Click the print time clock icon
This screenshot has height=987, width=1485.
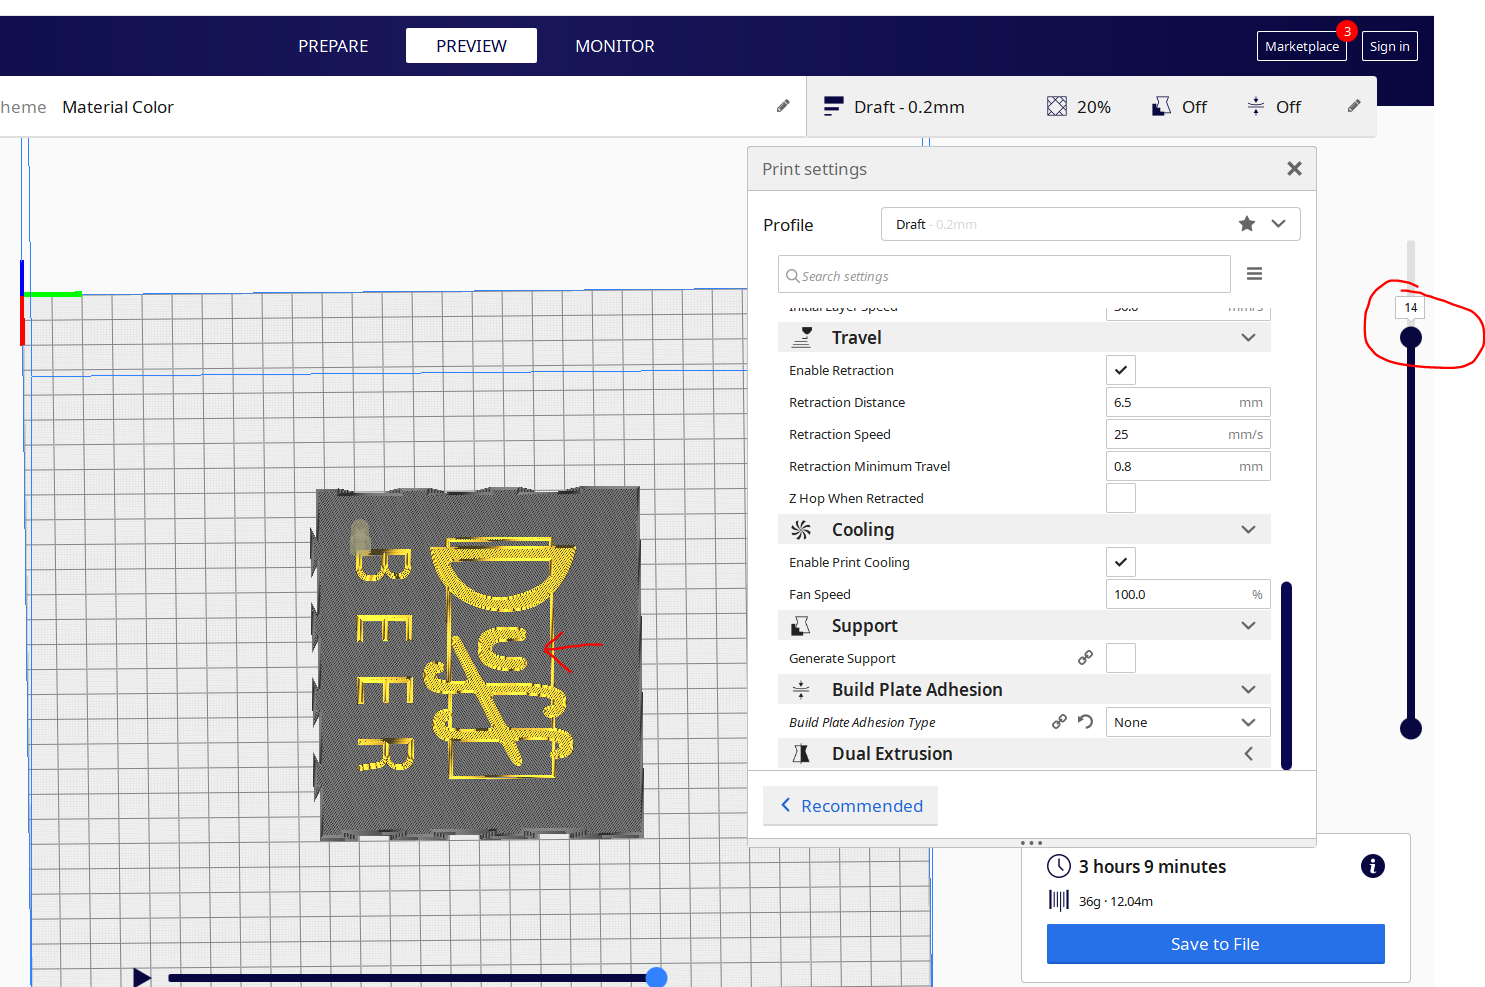[1059, 866]
